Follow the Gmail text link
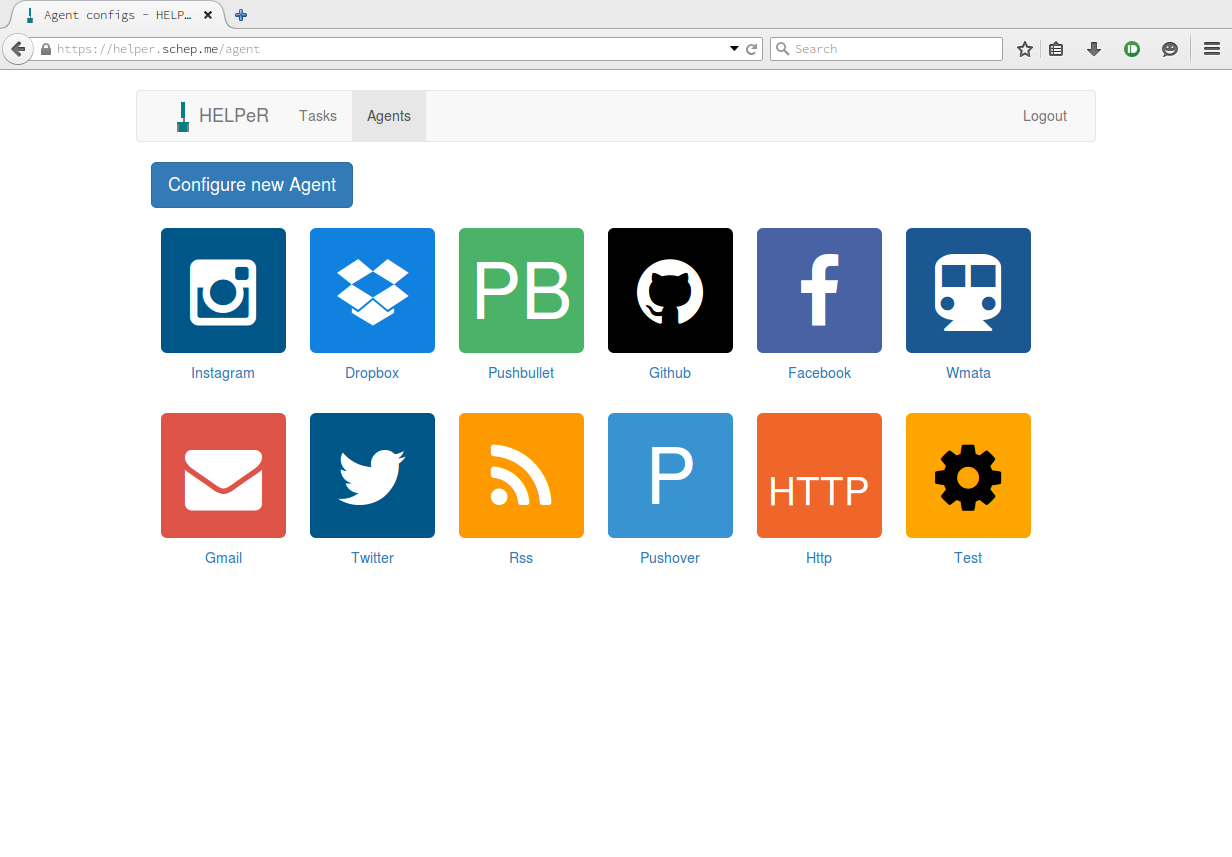 coord(223,558)
